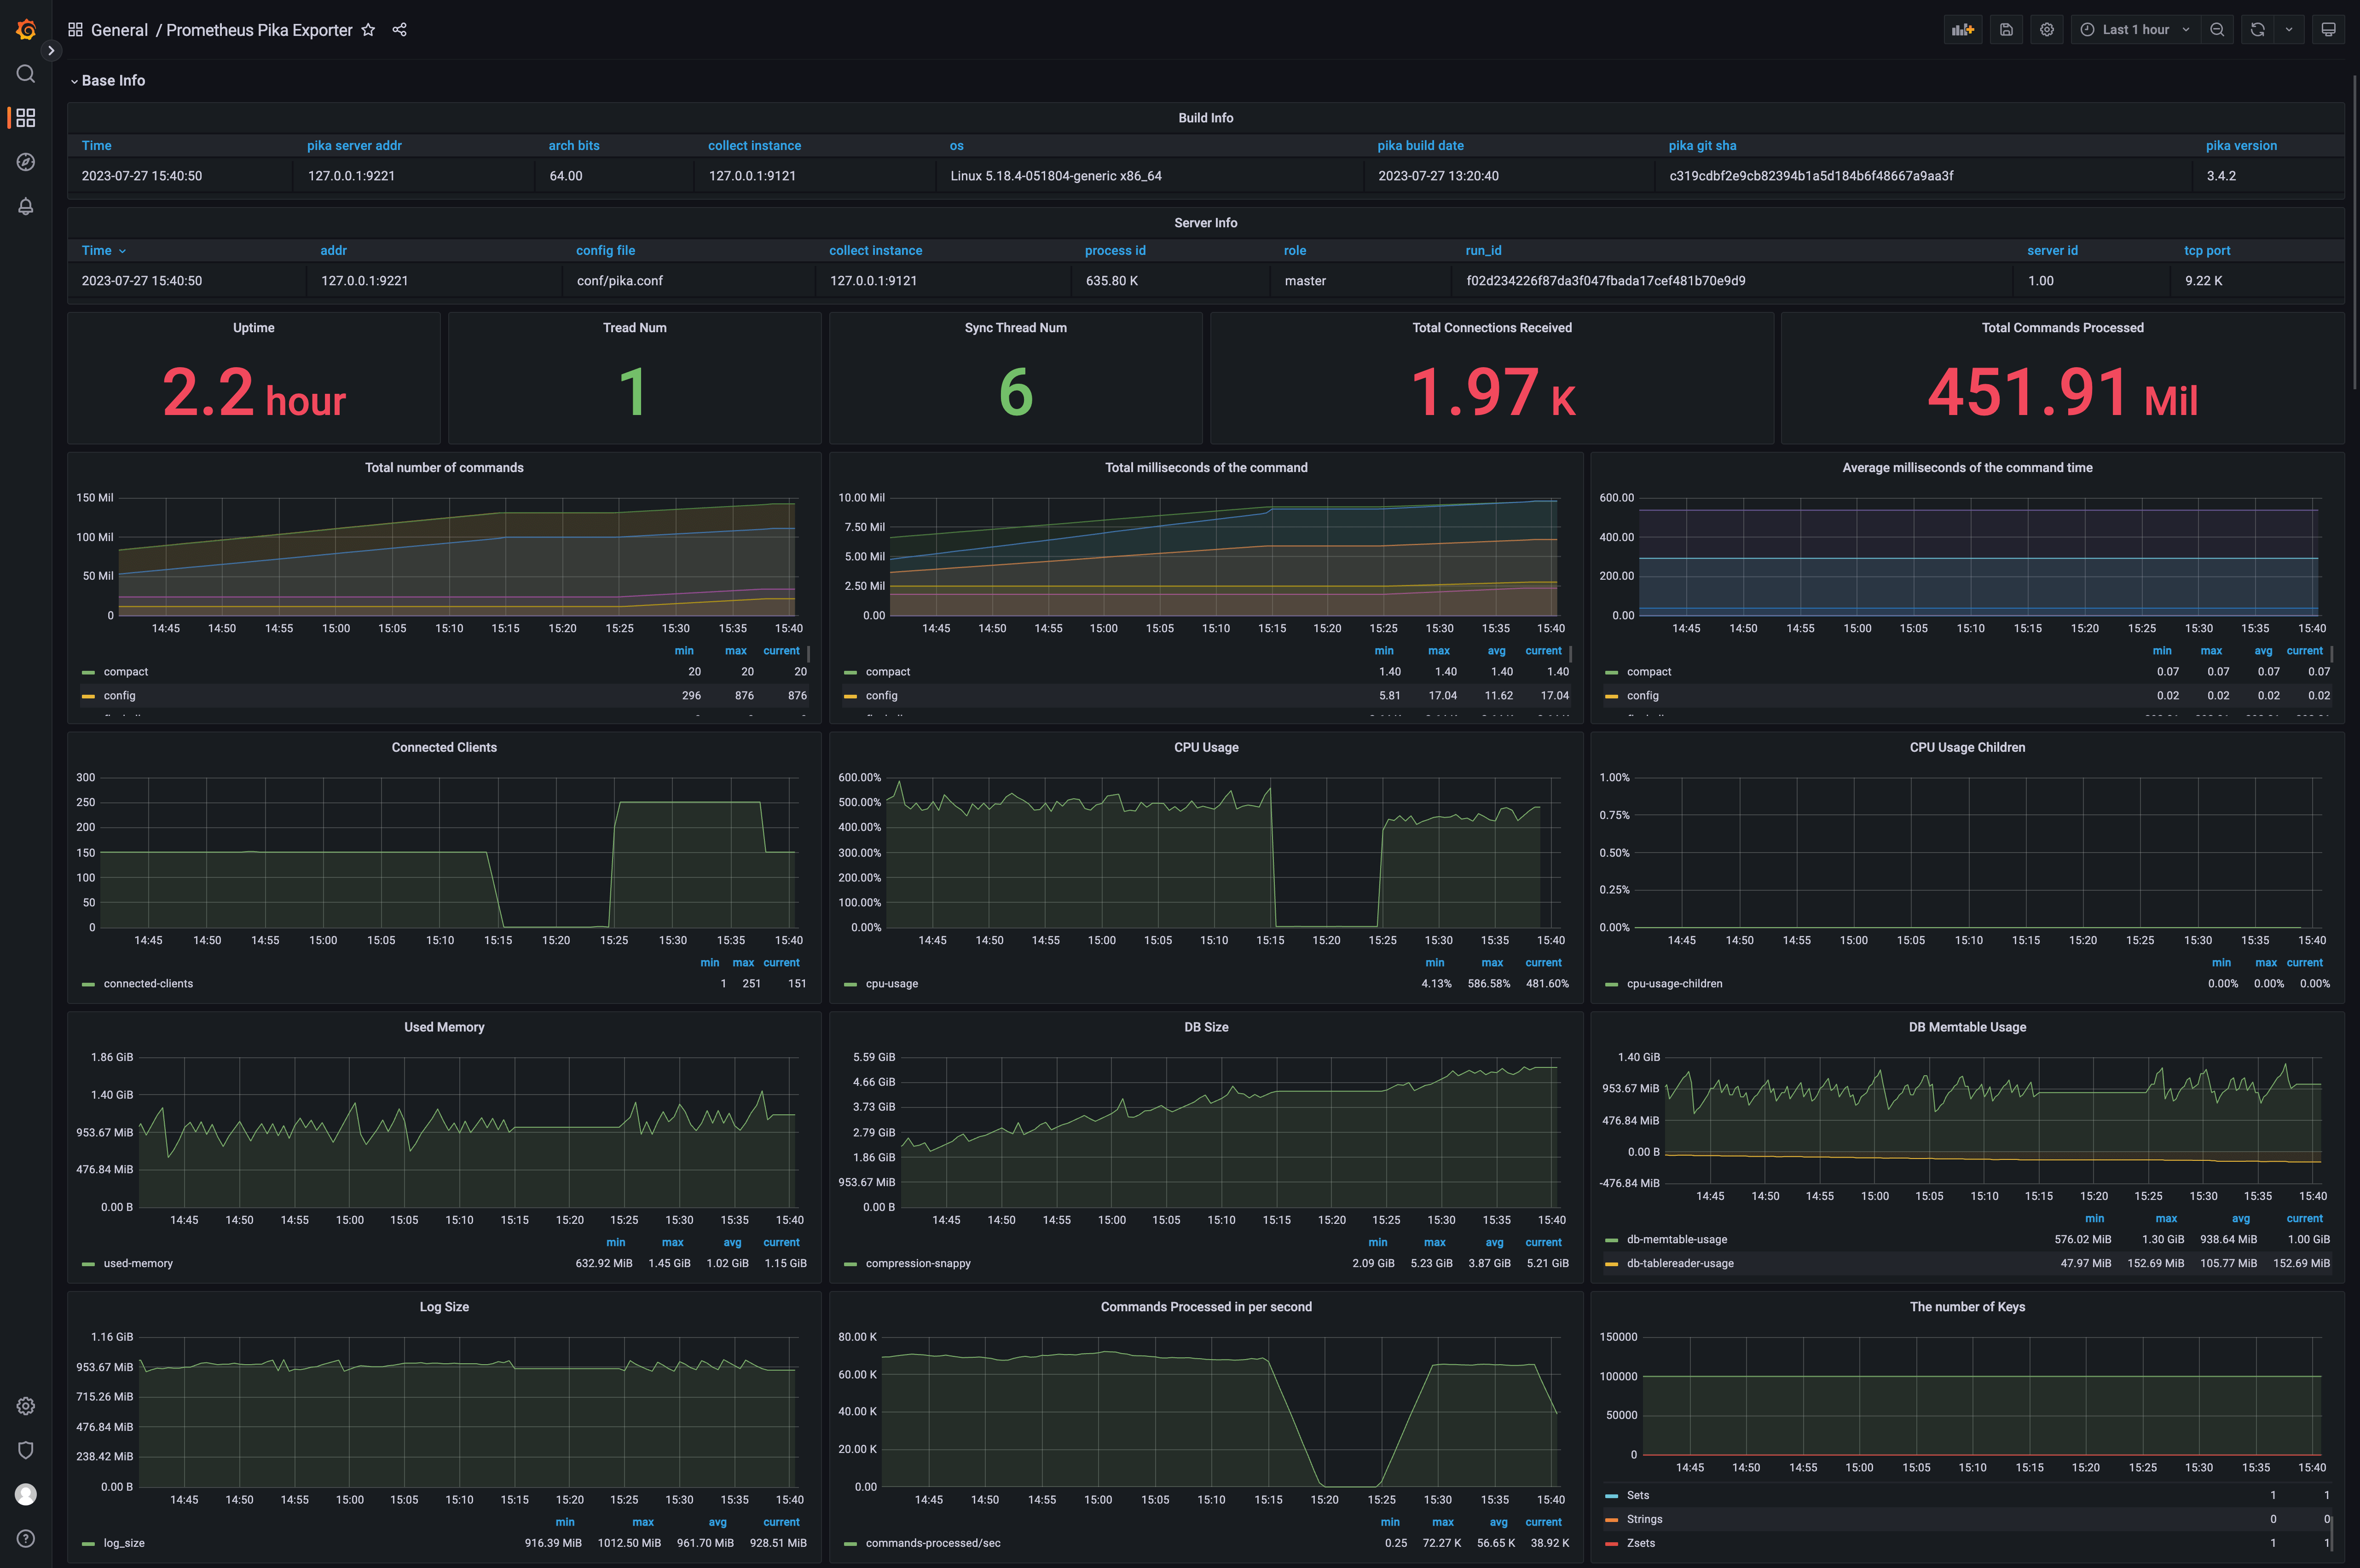Viewport: 2360px width, 1568px height.
Task: Toggle connected-clients legend series
Action: coord(148,984)
